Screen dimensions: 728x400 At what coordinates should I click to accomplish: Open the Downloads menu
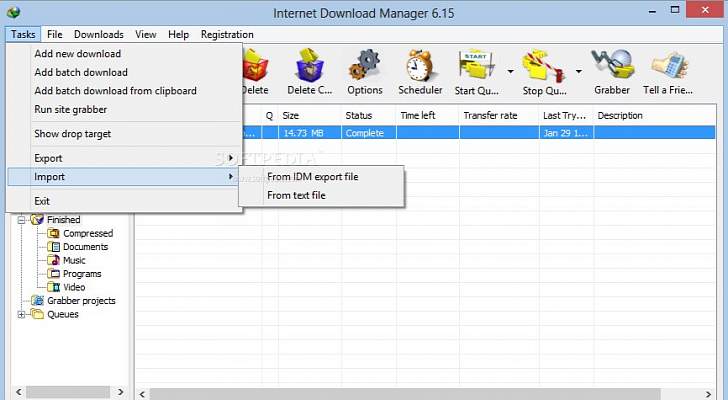pyautogui.click(x=98, y=34)
